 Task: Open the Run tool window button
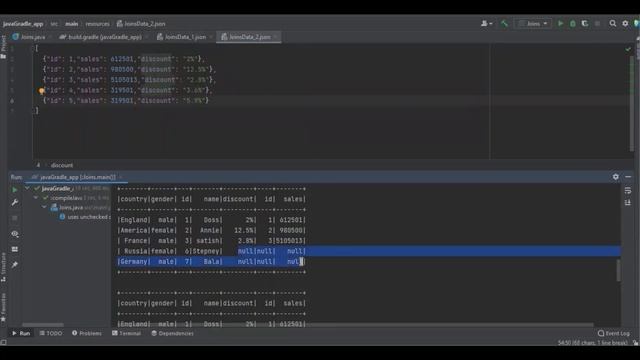click(21, 333)
